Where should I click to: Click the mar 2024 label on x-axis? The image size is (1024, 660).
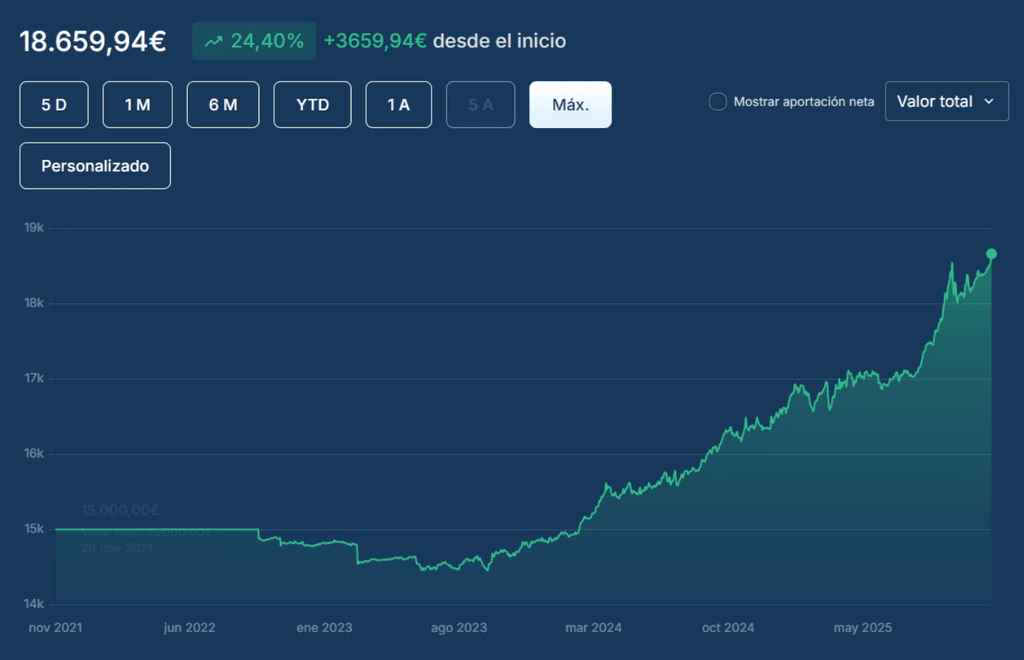593,628
